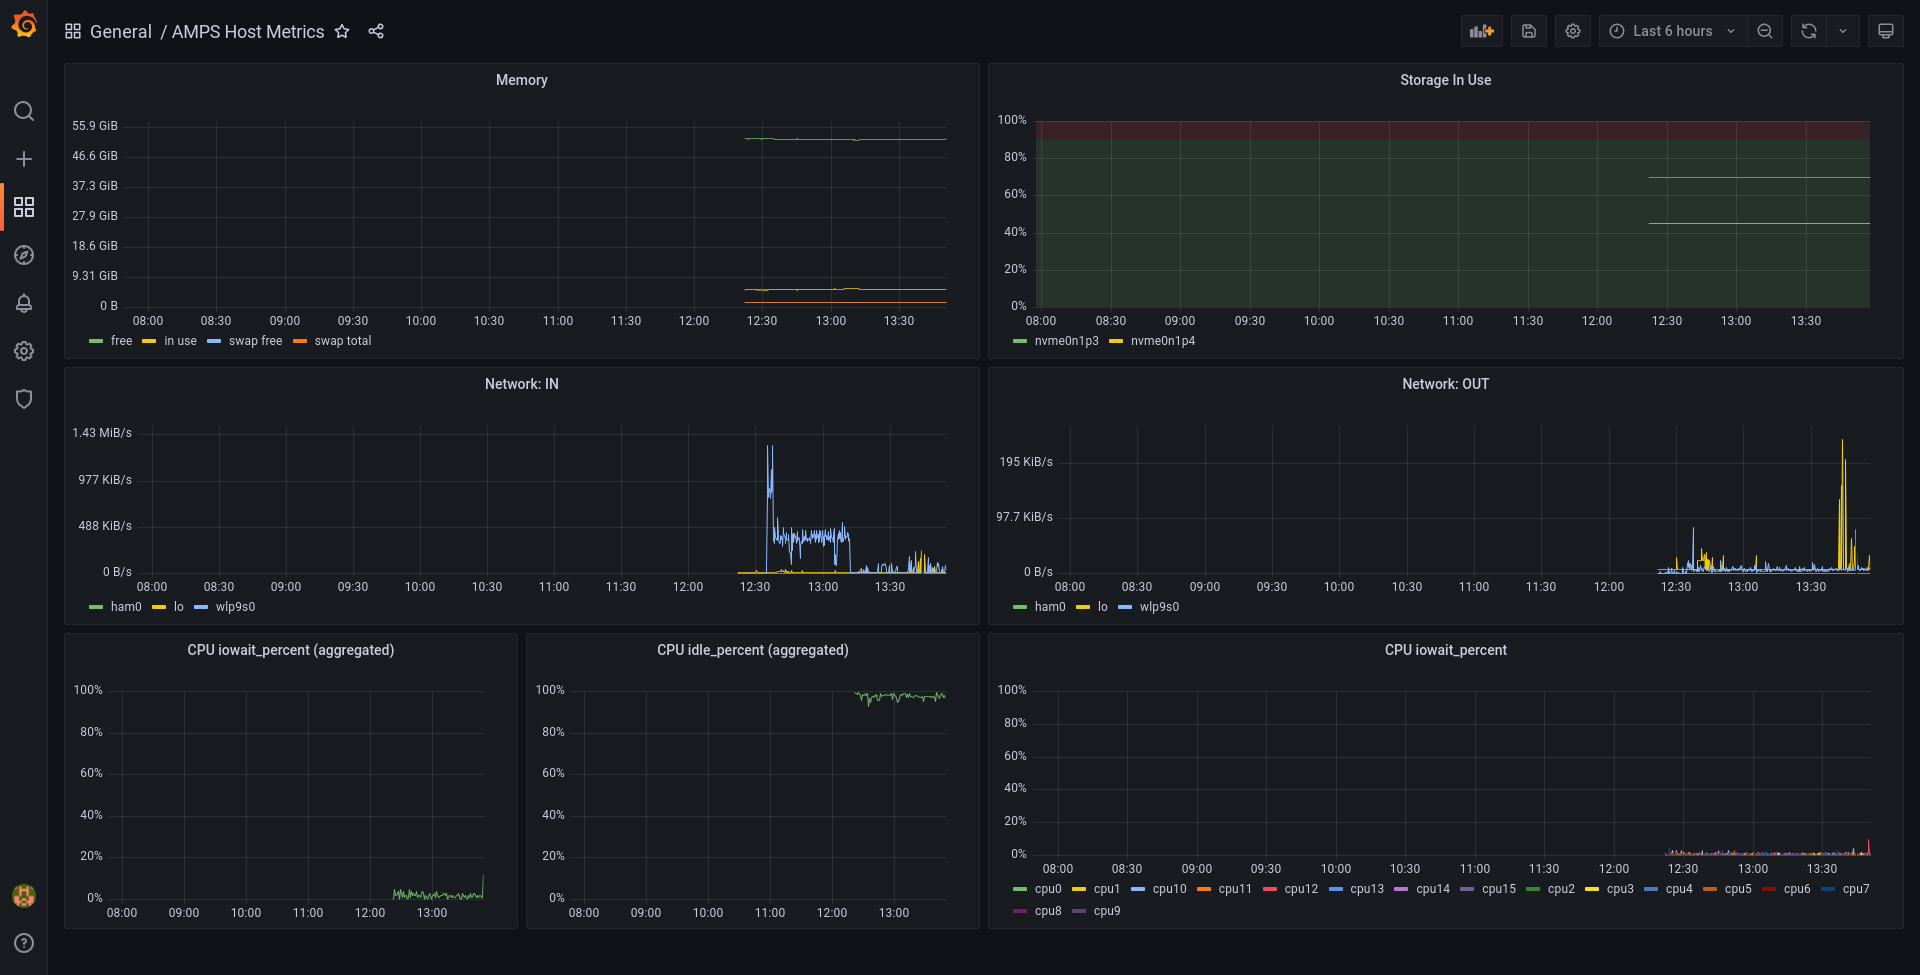The image size is (1920, 975).
Task: Open the Last 6 hours time range dropdown
Action: 1671,31
